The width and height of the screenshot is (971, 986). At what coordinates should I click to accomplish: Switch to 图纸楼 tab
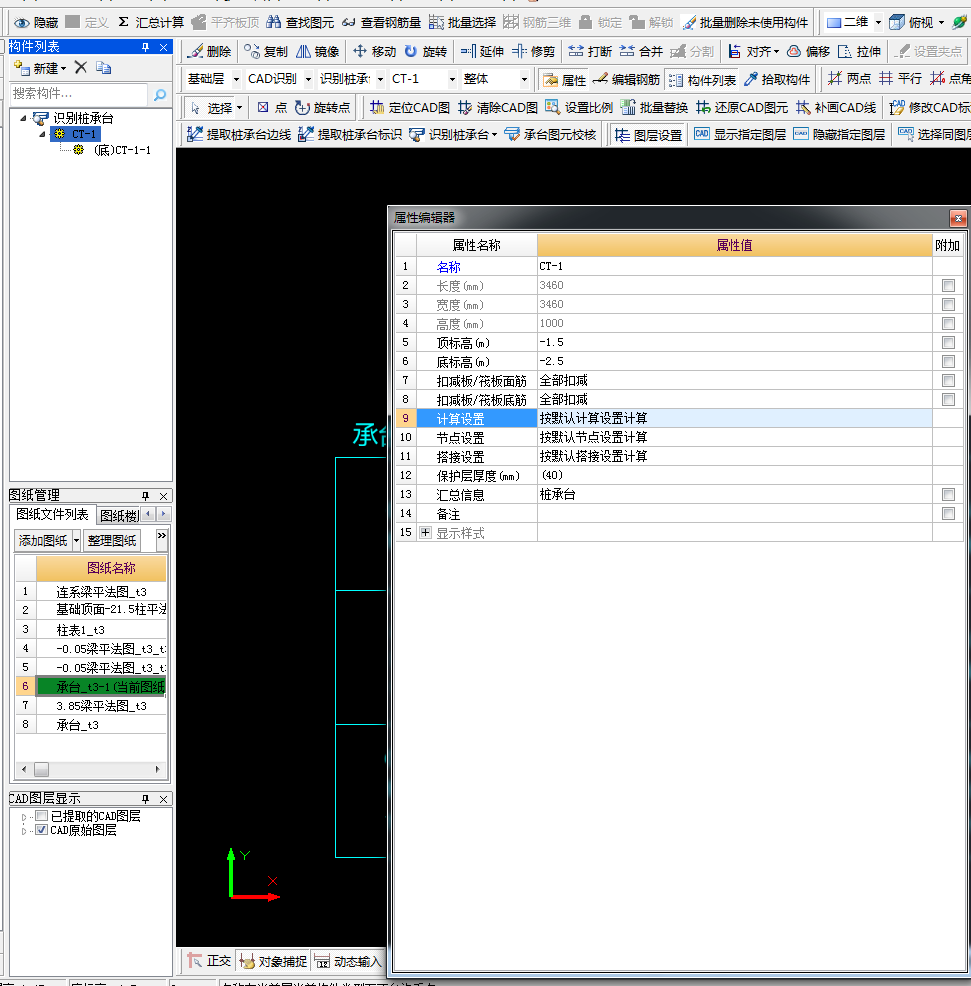[119, 516]
